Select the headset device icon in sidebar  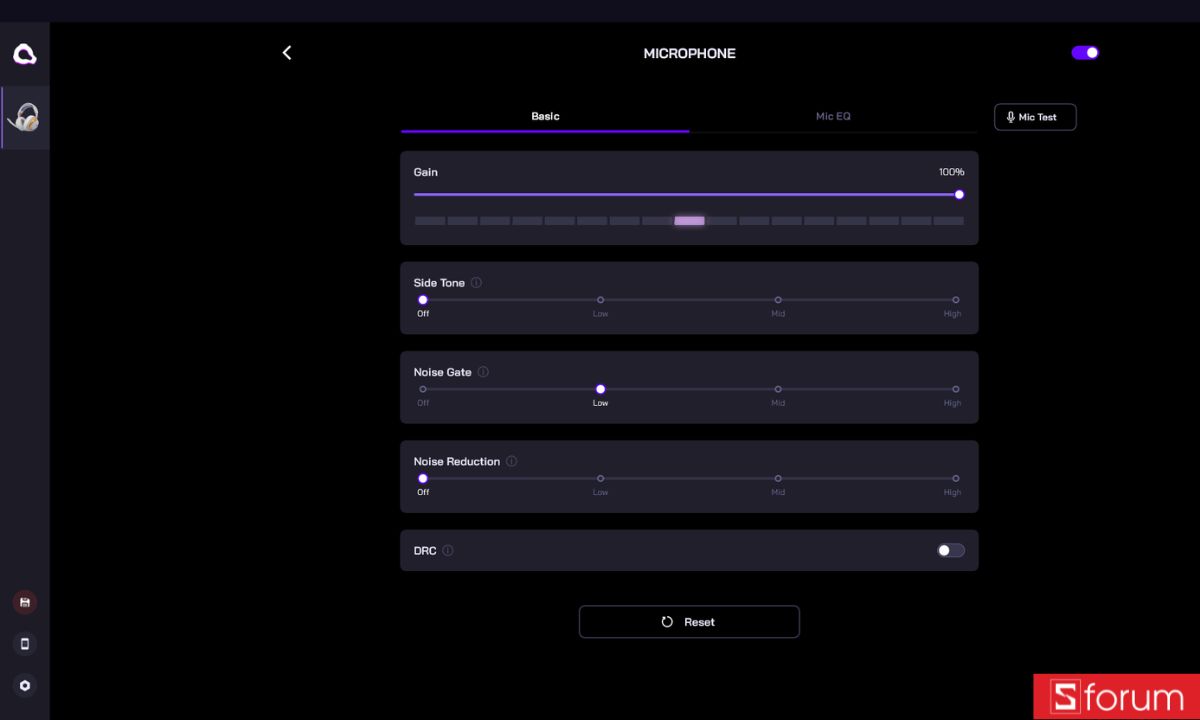(x=25, y=118)
